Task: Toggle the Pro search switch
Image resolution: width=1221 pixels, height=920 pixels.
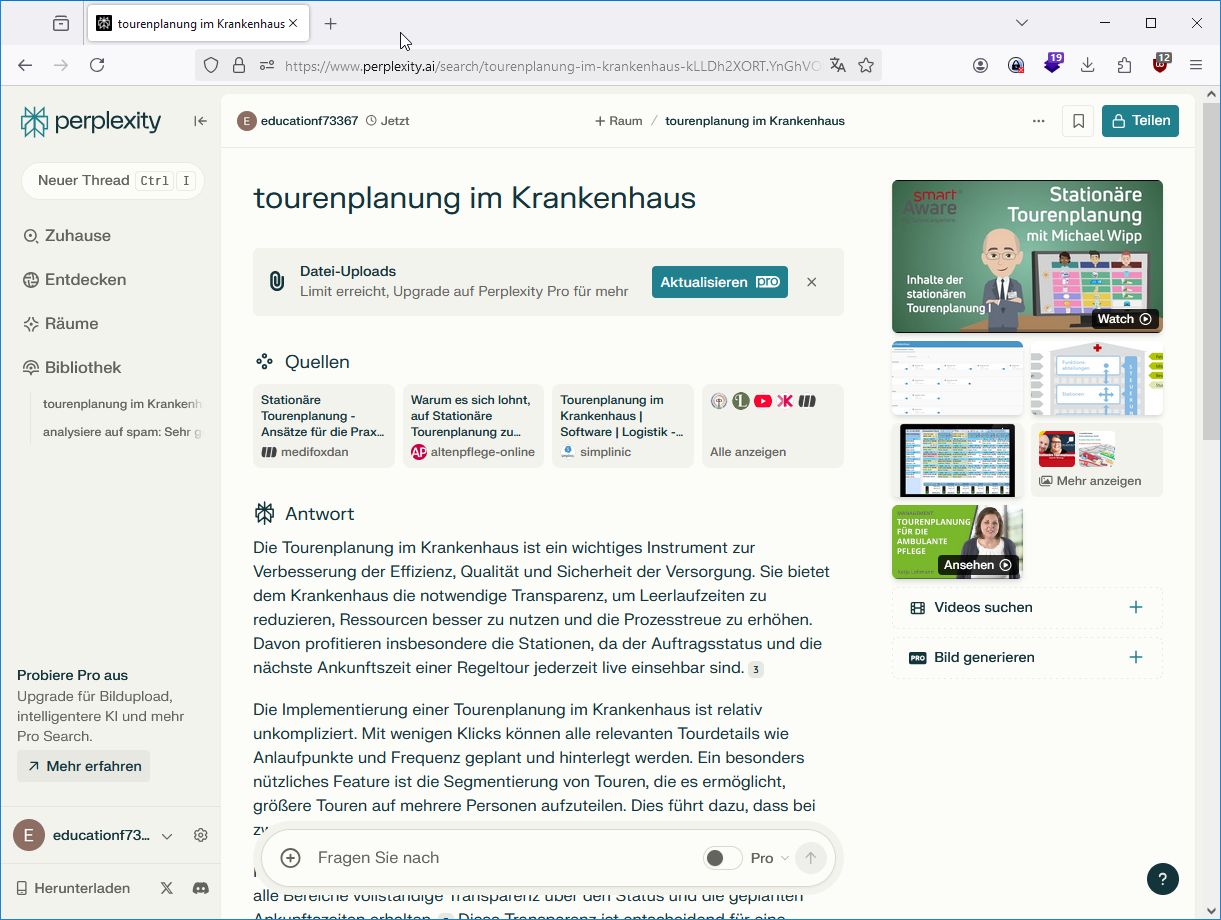Action: (x=723, y=858)
